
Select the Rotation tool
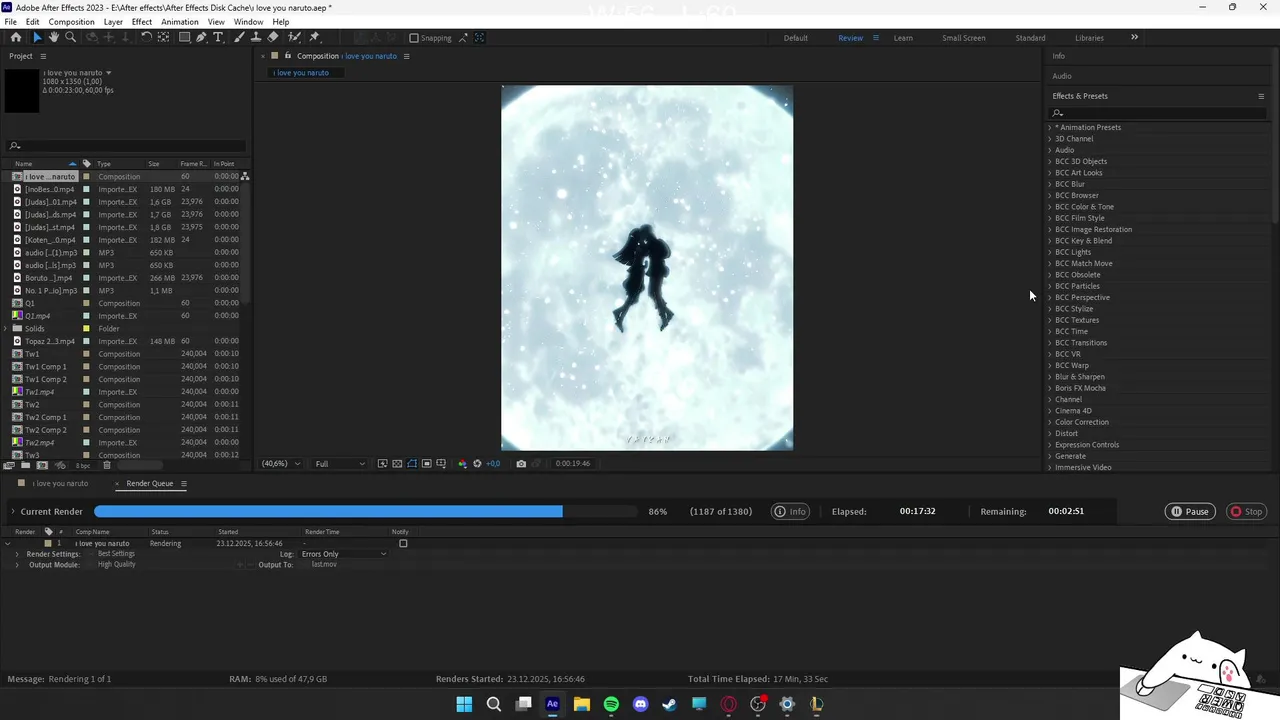pyautogui.click(x=146, y=37)
